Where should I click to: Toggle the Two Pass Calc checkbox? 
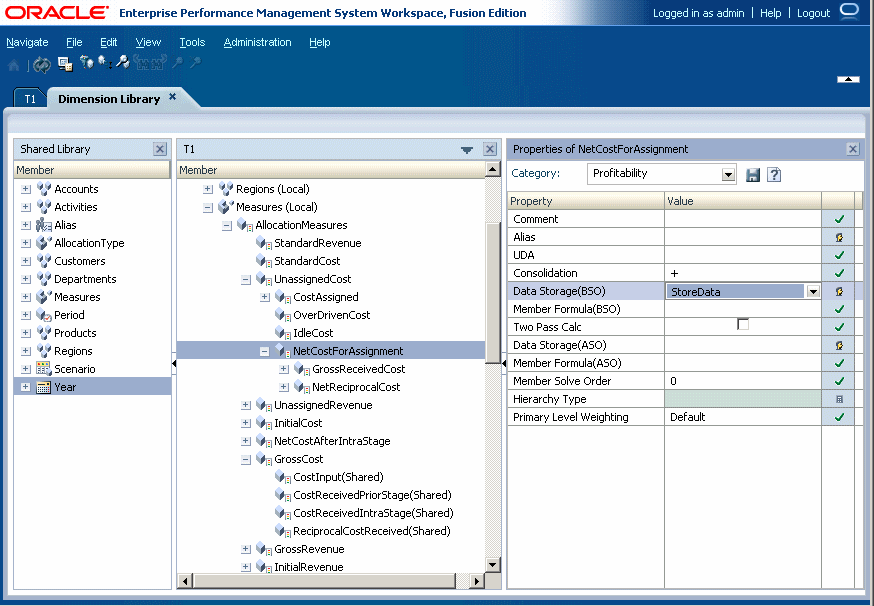pos(742,324)
